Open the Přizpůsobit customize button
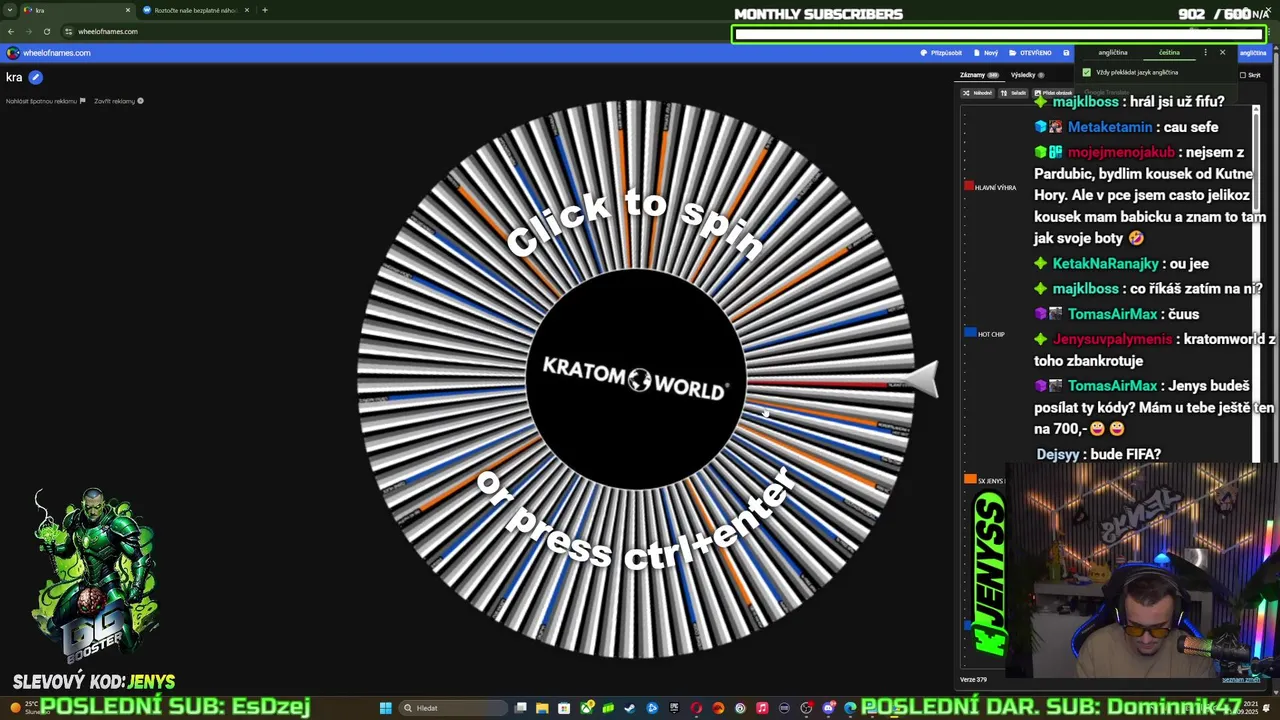The image size is (1280, 720). tap(941, 53)
